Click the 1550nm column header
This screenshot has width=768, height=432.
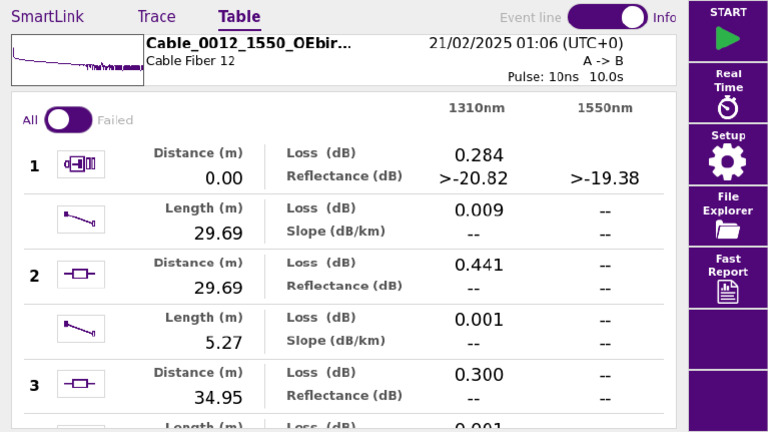pyautogui.click(x=605, y=108)
